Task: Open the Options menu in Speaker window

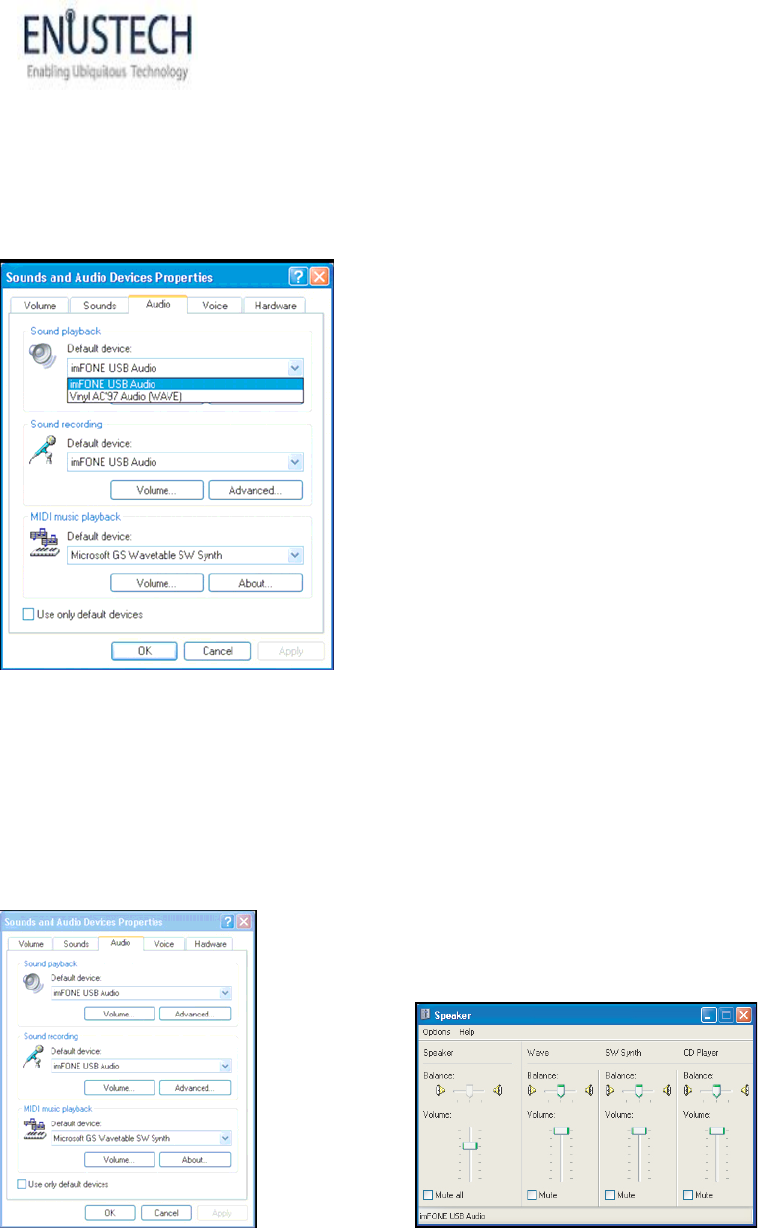Action: click(437, 1032)
